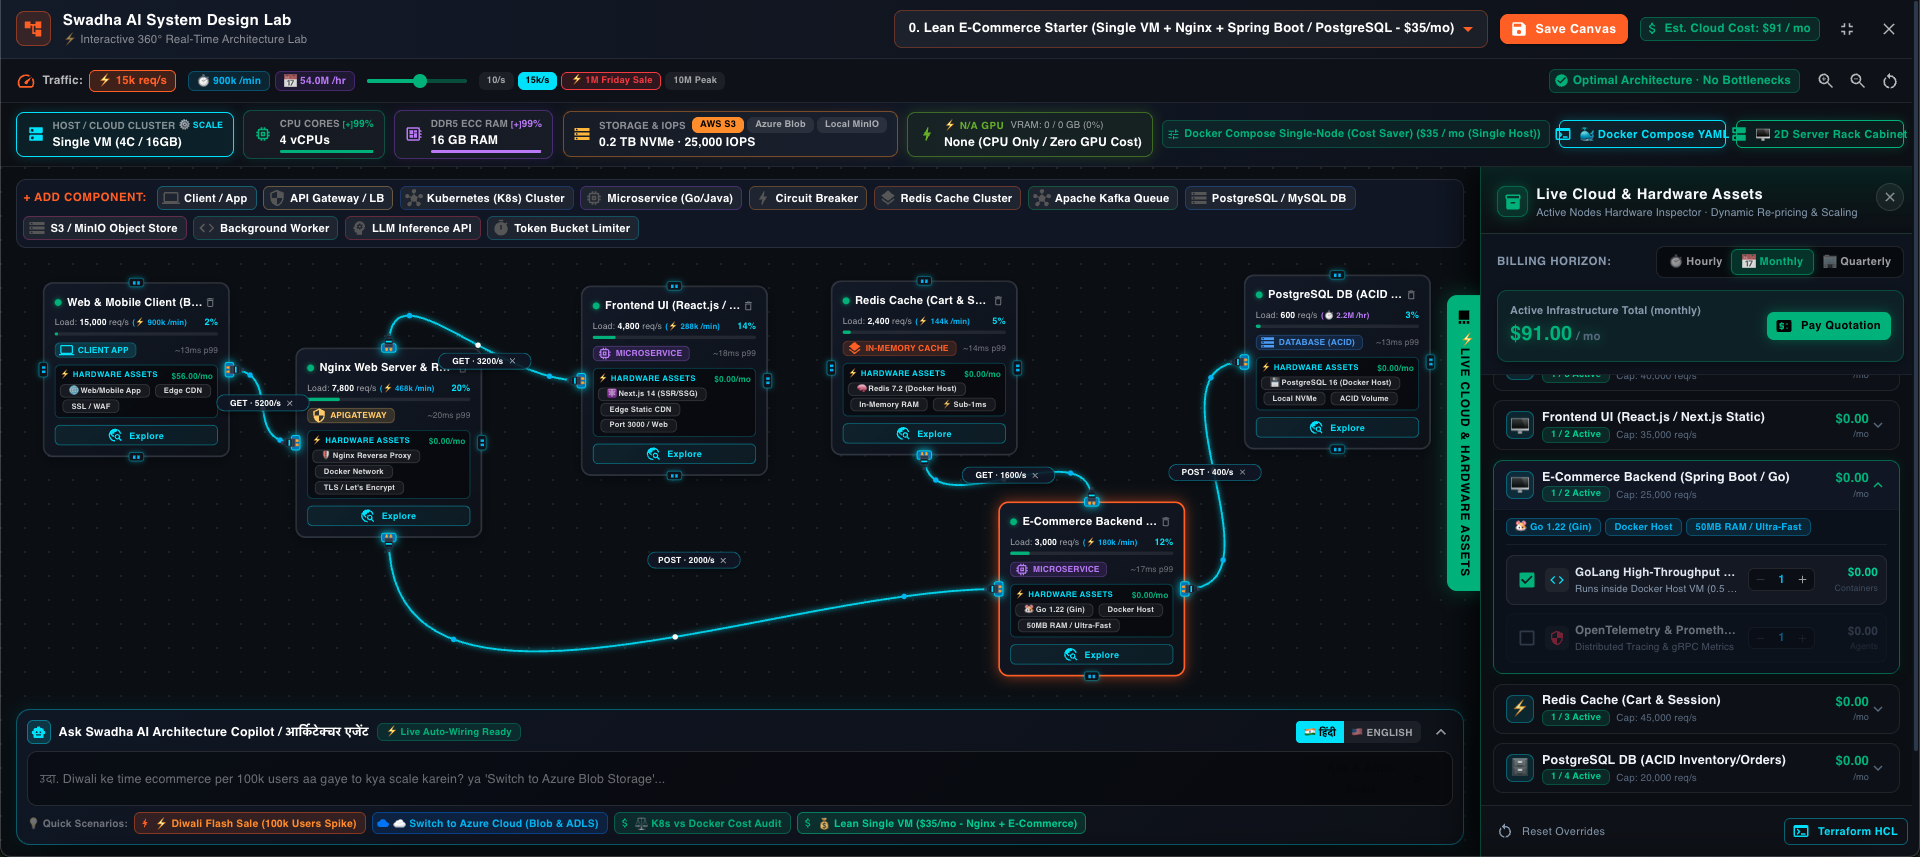
Task: Remove the POST 2000/s connection with its x
Action: pos(723,560)
